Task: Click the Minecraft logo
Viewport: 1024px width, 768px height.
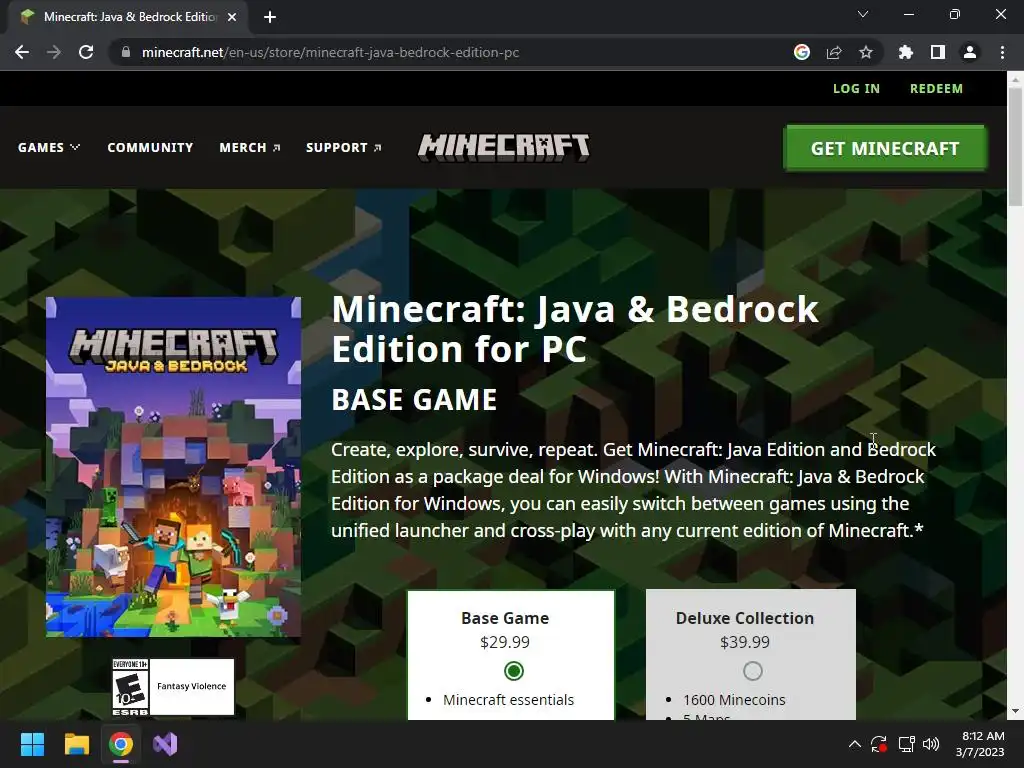Action: click(504, 148)
